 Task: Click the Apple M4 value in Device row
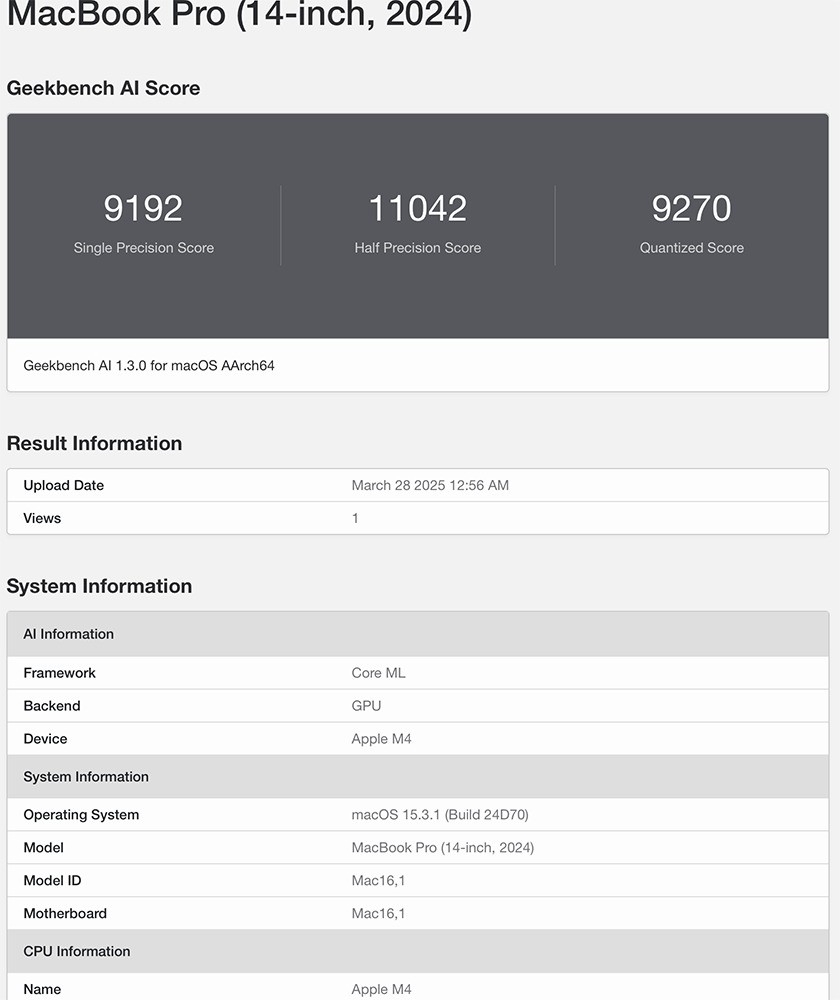pyautogui.click(x=381, y=739)
